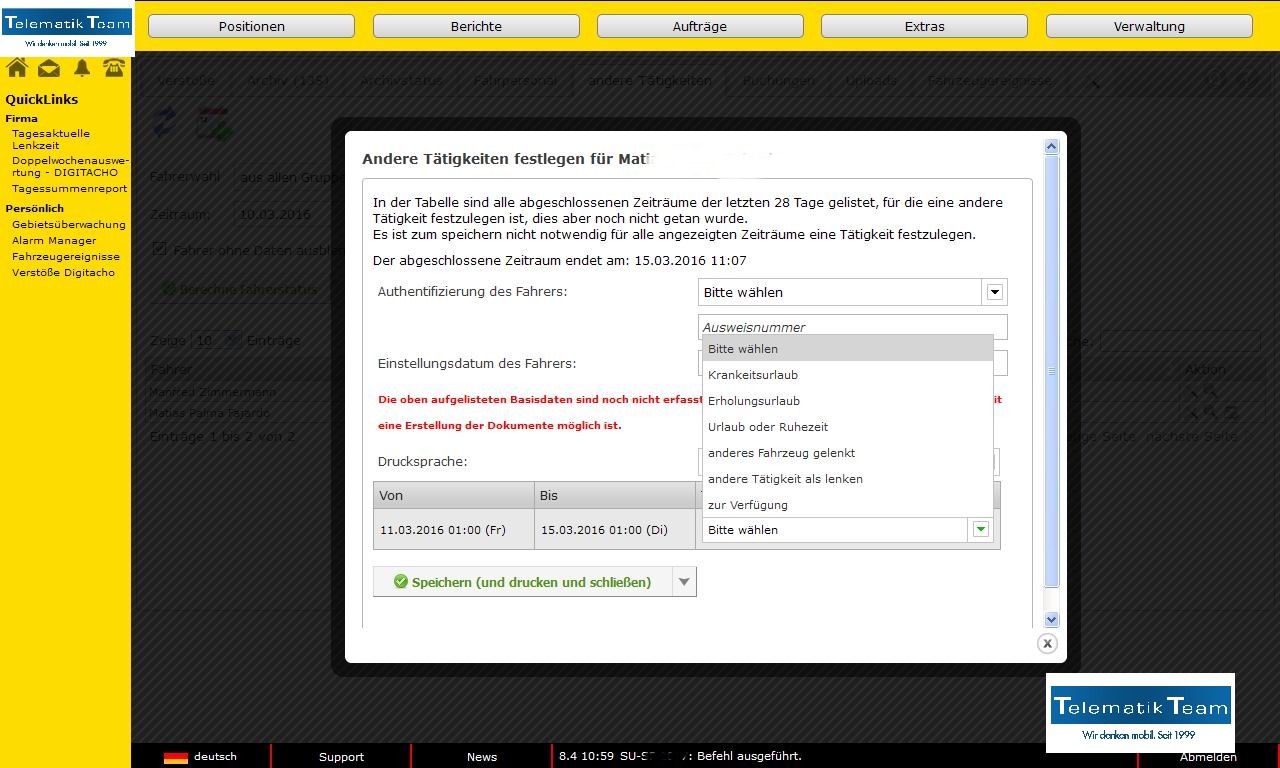The height and width of the screenshot is (768, 1280).
Task: Open Tagessummenreport quick link
Action: [69, 188]
